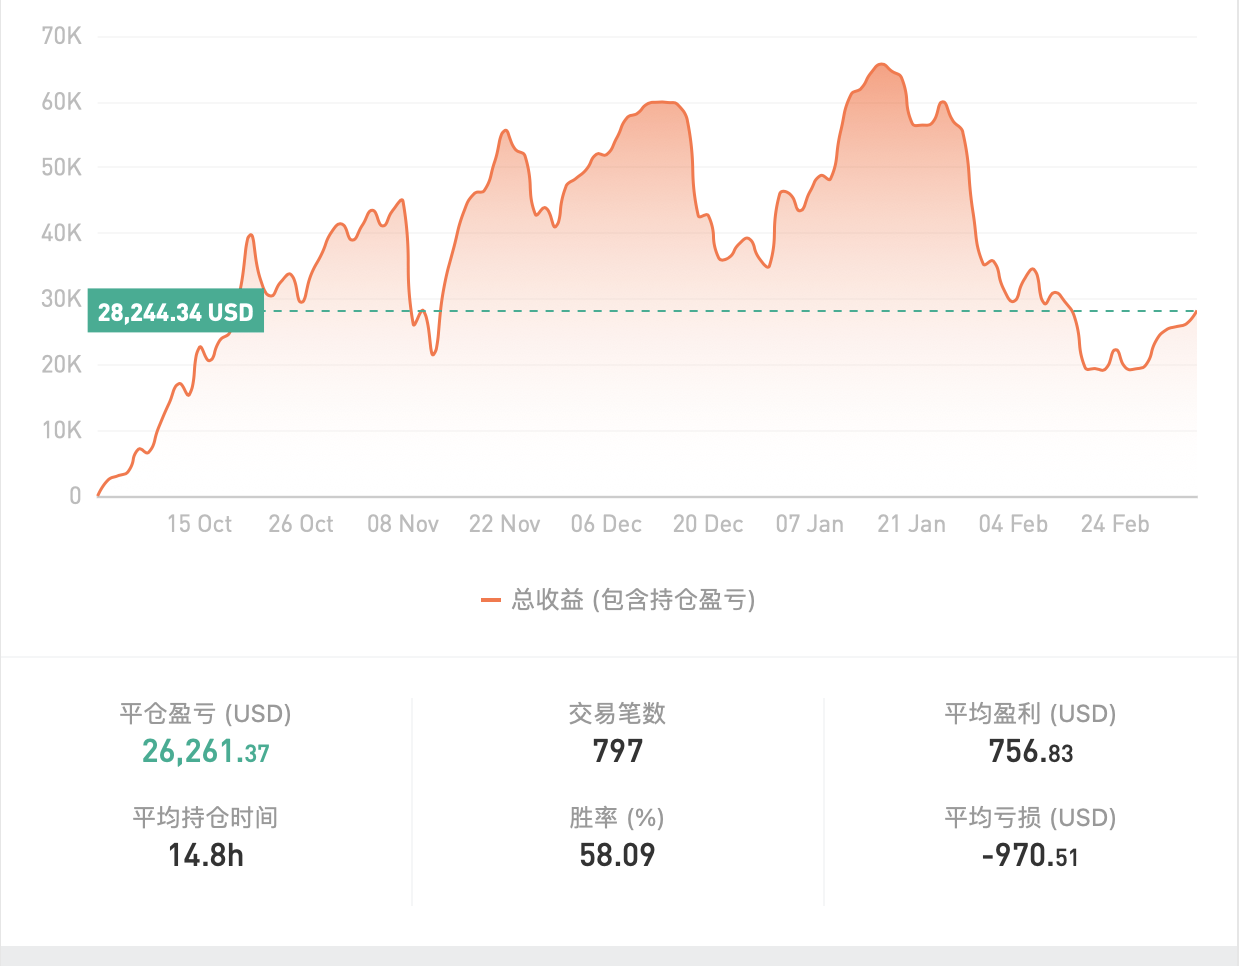Select the 22 Nov date axis label
Screen dimensions: 1246x966
(x=505, y=524)
